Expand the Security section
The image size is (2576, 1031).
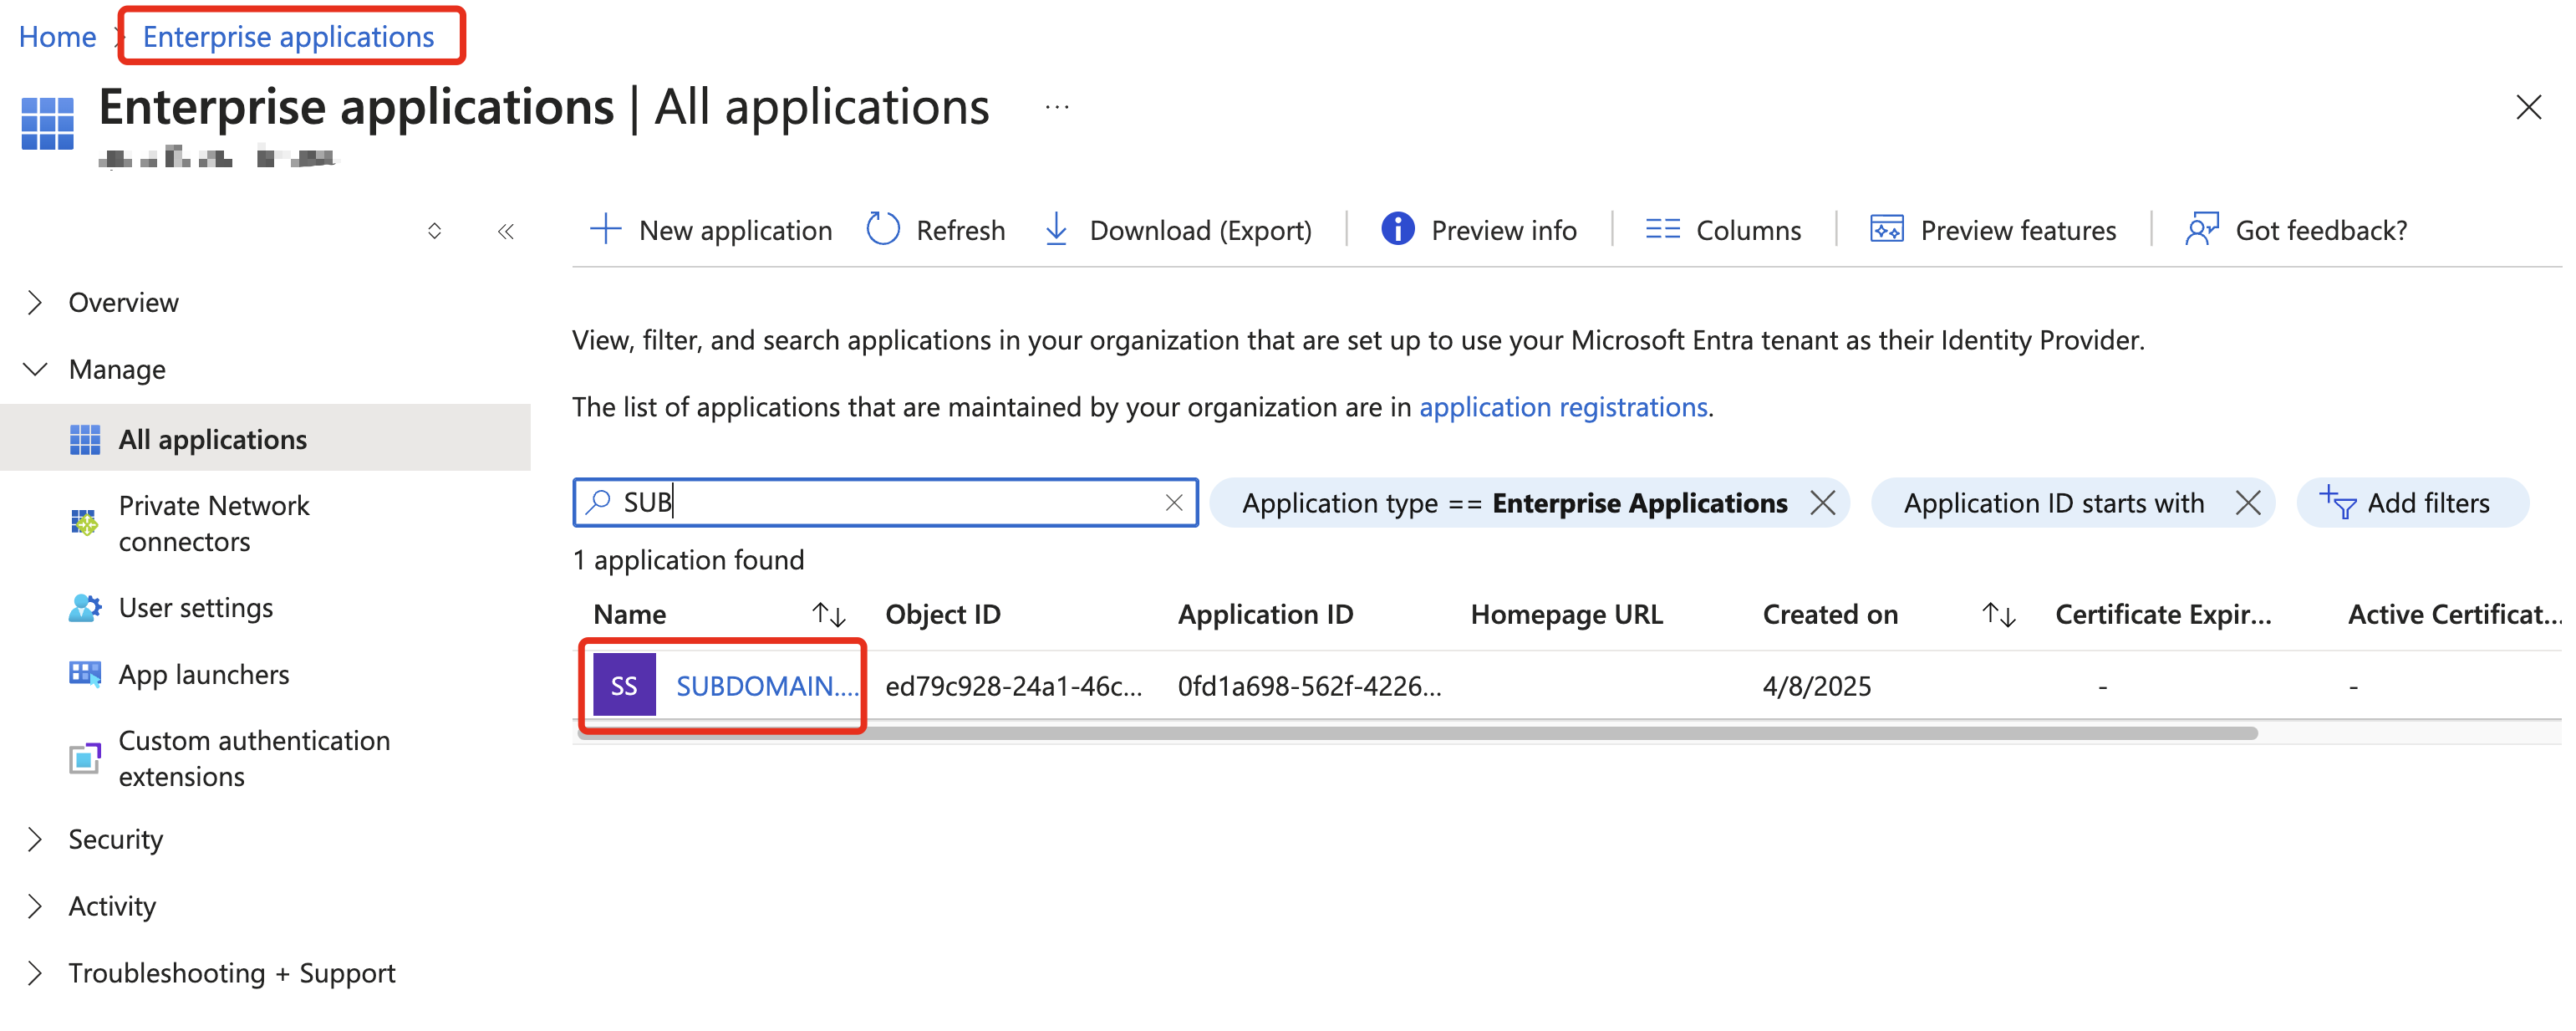115,839
